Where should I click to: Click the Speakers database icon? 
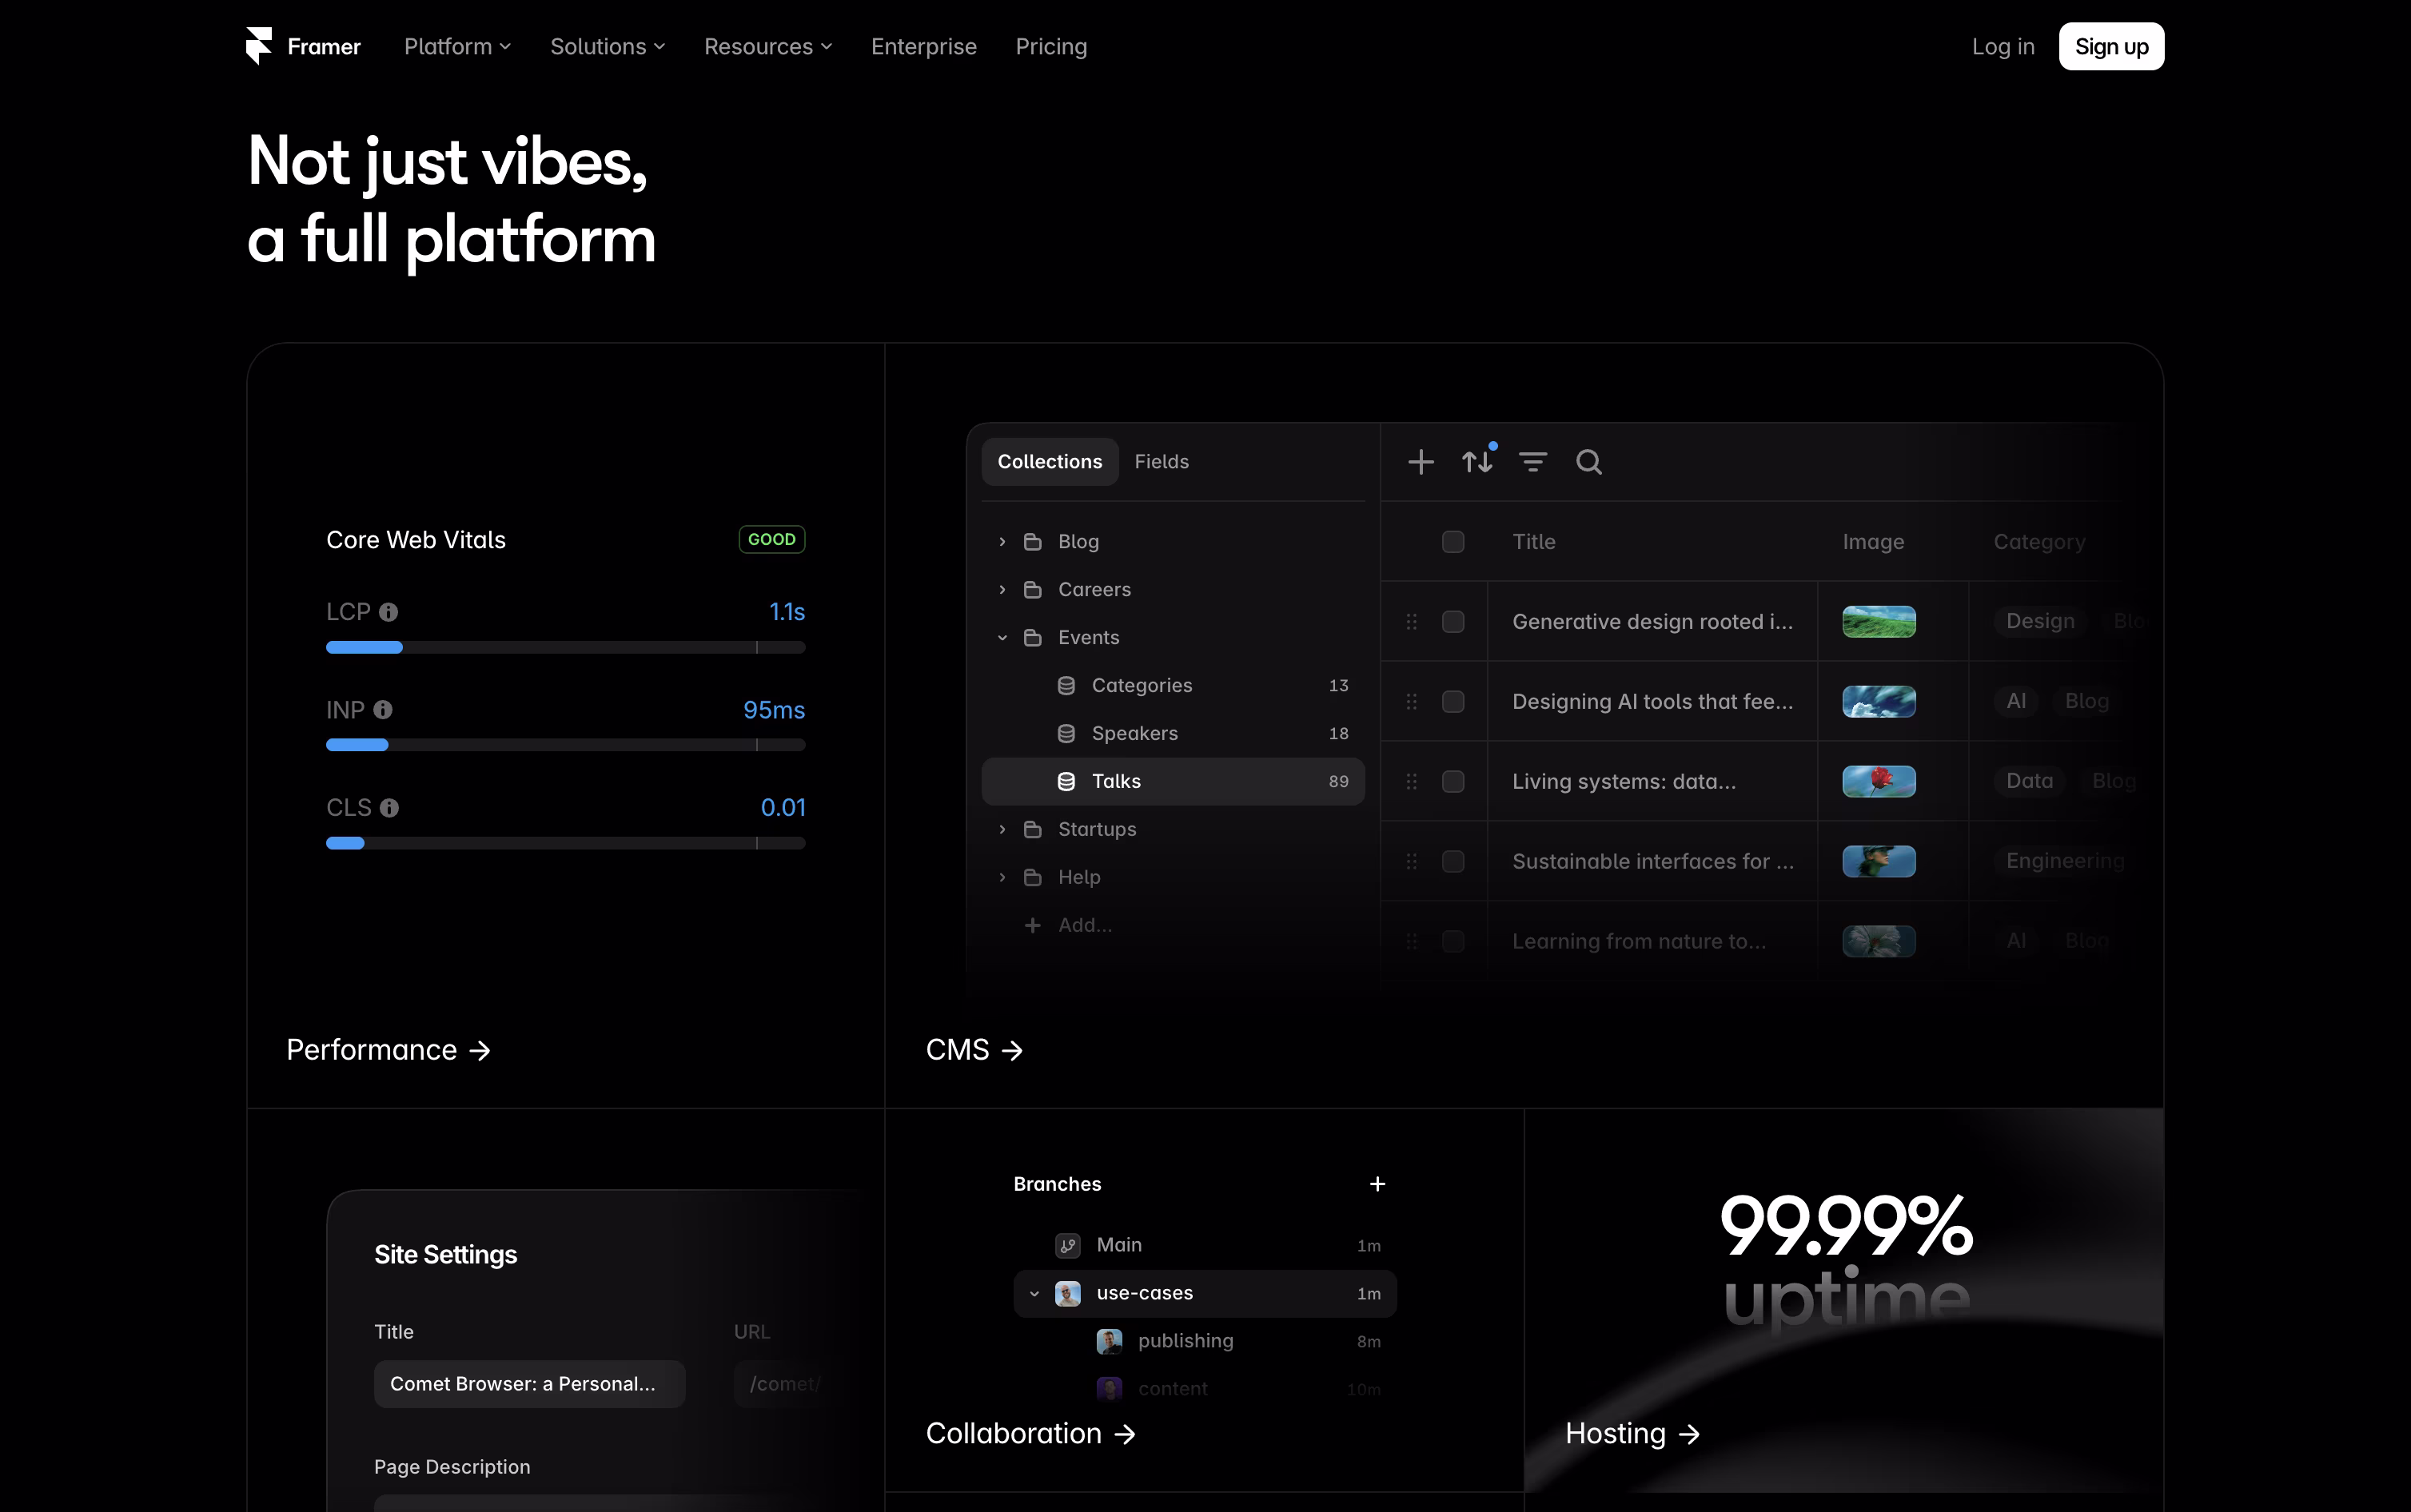(x=1066, y=733)
